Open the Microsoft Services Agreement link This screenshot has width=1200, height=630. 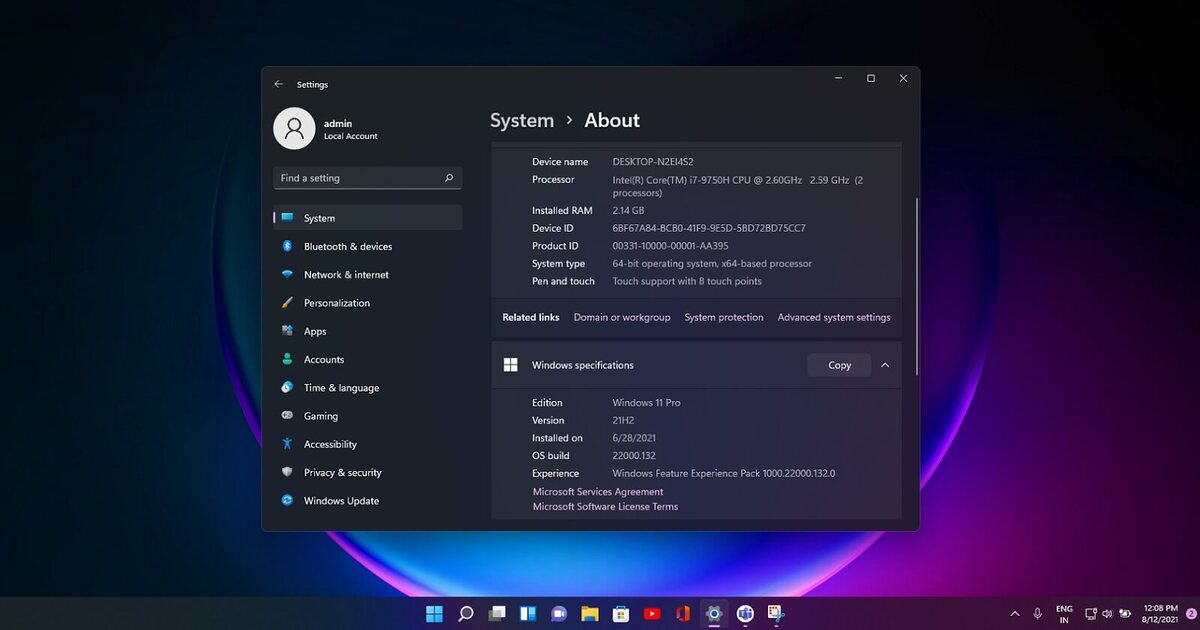click(x=598, y=492)
